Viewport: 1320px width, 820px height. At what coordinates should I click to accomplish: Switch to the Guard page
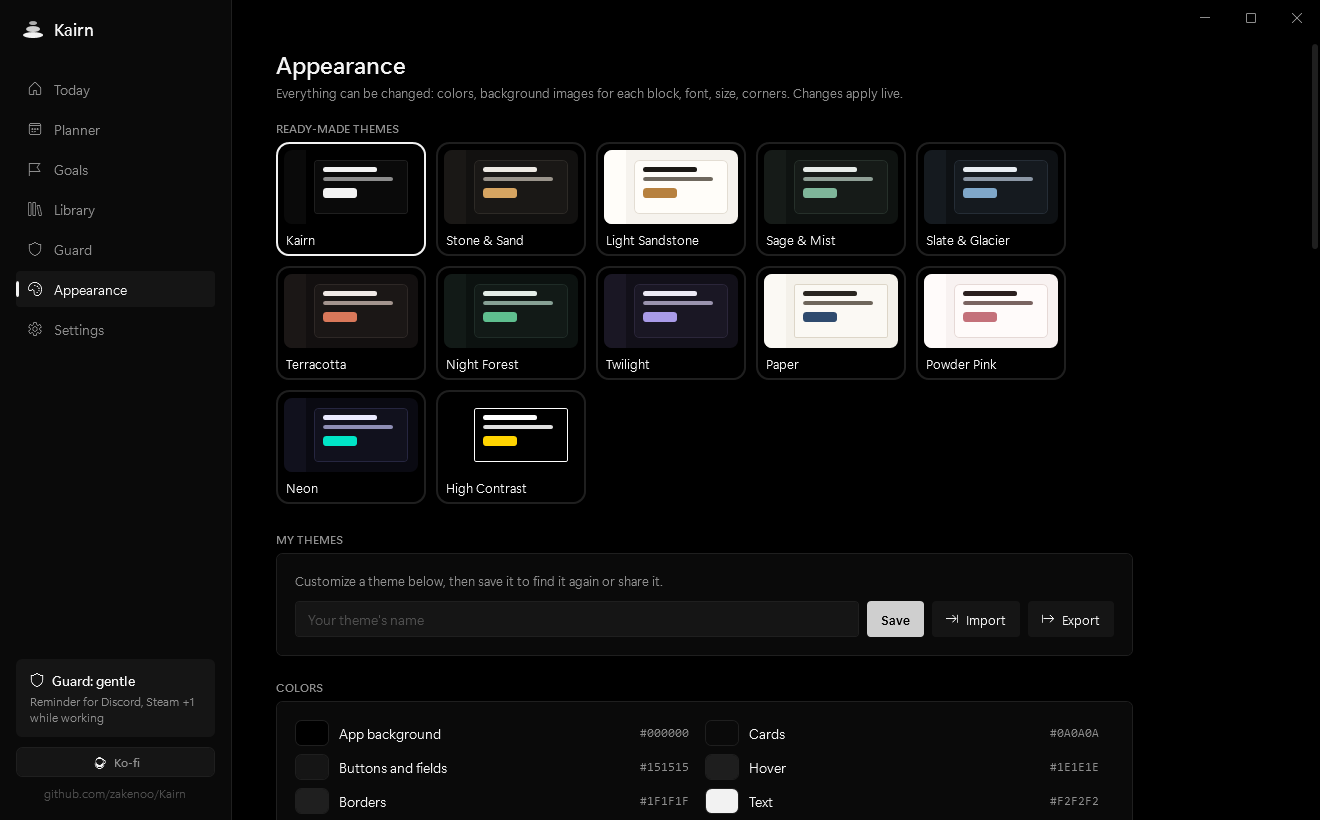click(115, 250)
